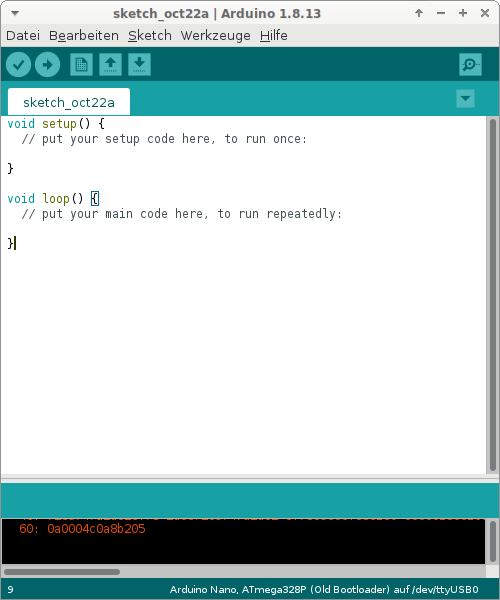Open the Serial Monitor magnifier icon
Screen dimensions: 500x600
(470, 64)
